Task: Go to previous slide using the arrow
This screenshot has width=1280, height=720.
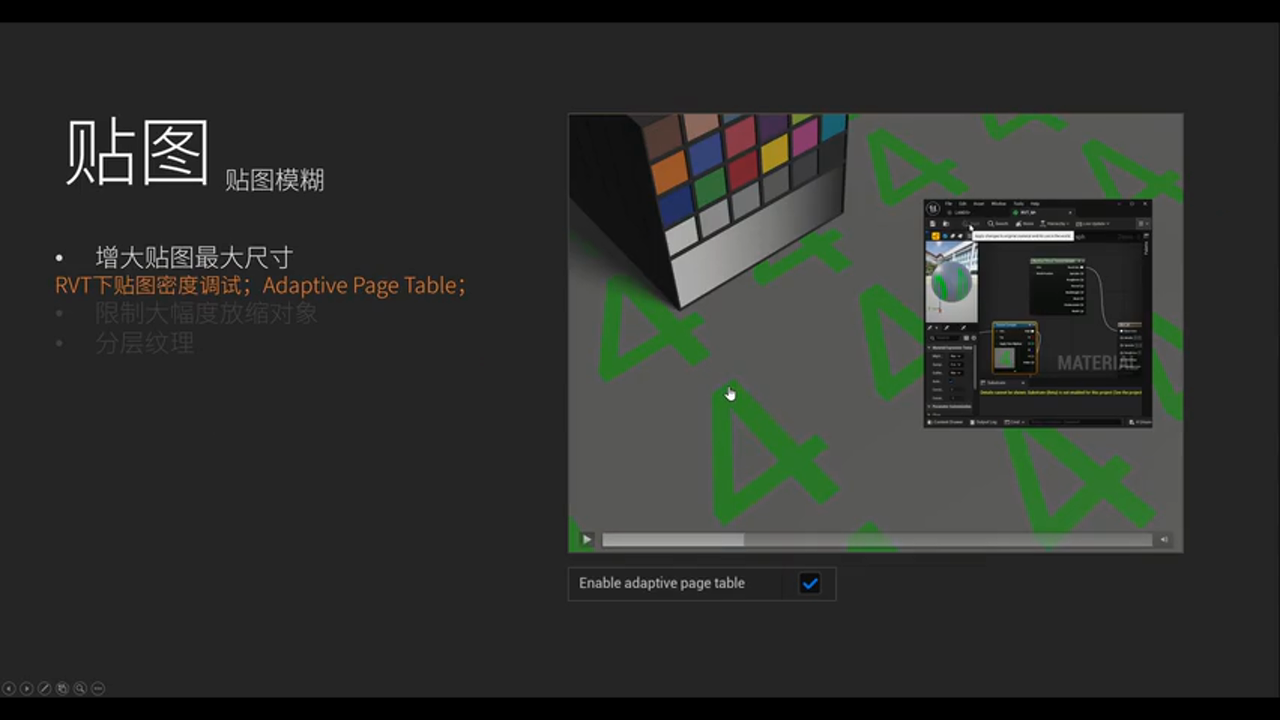Action: click(9, 688)
